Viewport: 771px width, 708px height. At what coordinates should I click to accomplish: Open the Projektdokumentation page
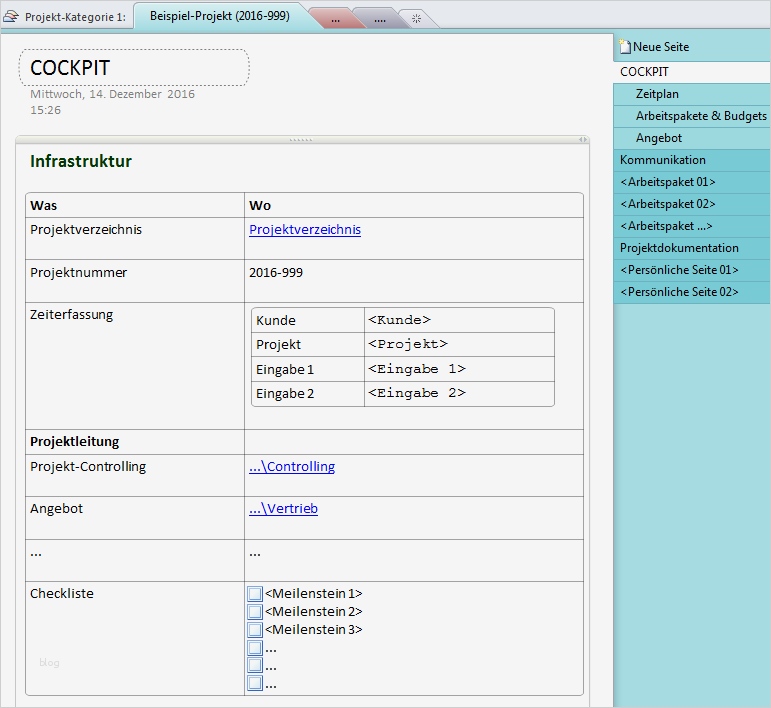pos(678,248)
